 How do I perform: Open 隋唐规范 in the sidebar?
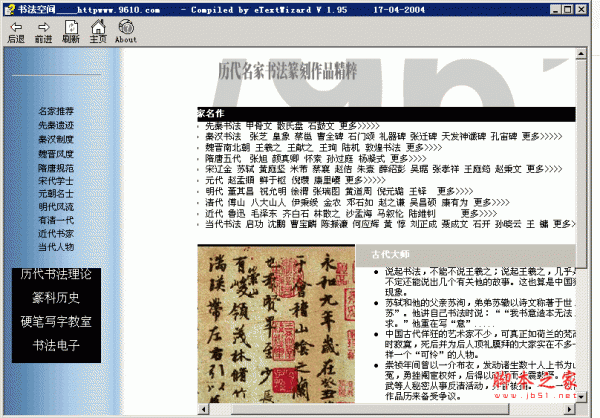[x=56, y=168]
